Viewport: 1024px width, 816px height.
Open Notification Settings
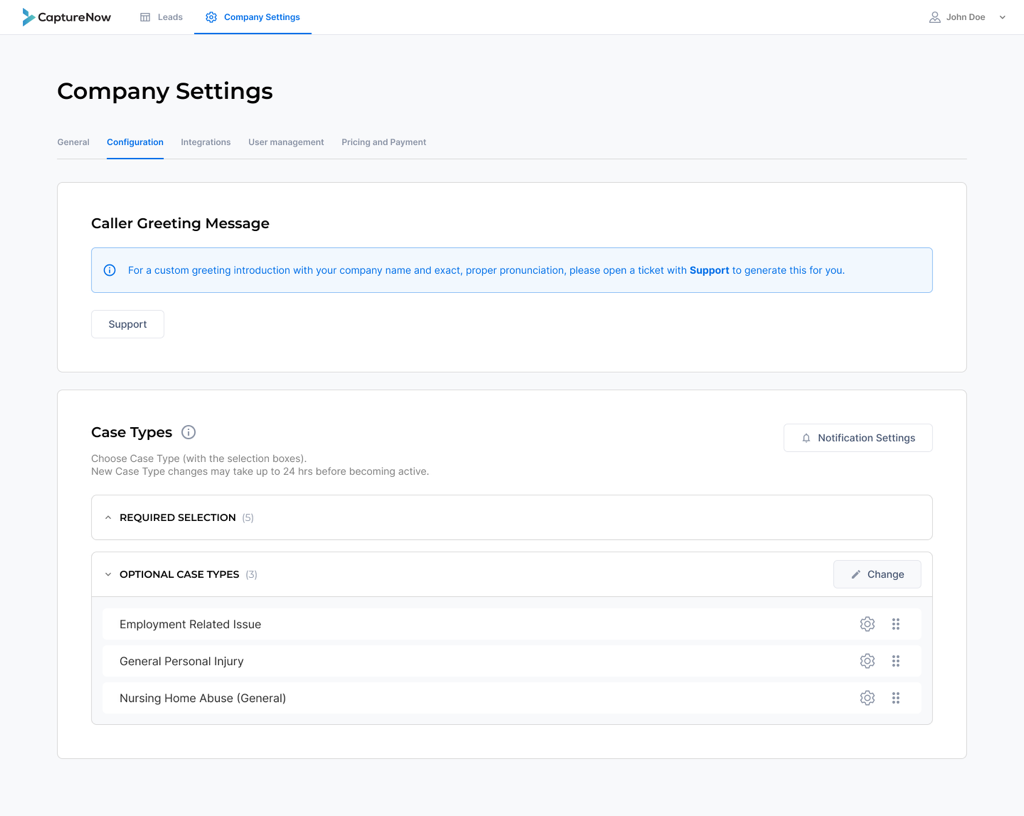pos(858,438)
